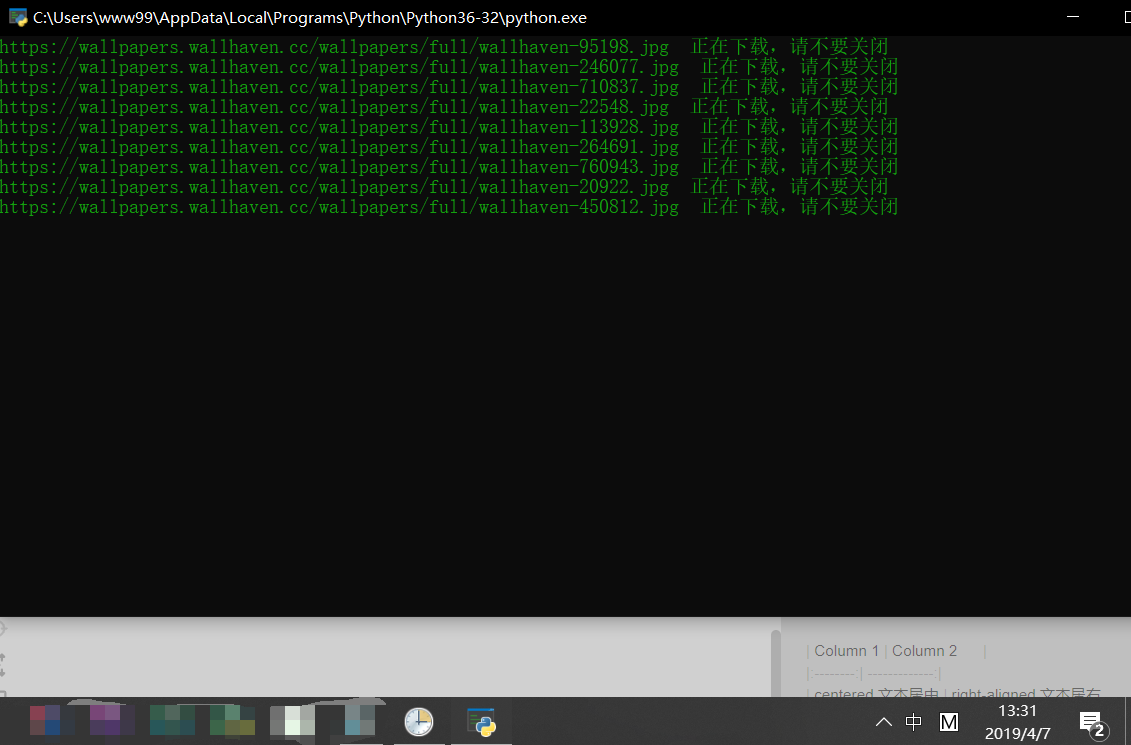The height and width of the screenshot is (745, 1131).
Task: Click the wallhaven-760943.jpg download line
Action: pos(449,167)
